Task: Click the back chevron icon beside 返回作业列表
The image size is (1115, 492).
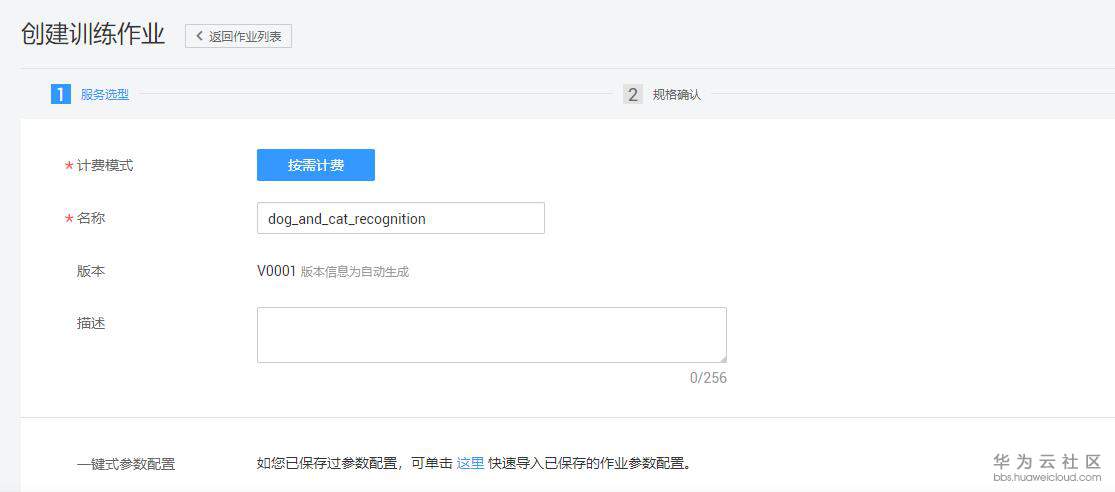Action: [x=199, y=36]
